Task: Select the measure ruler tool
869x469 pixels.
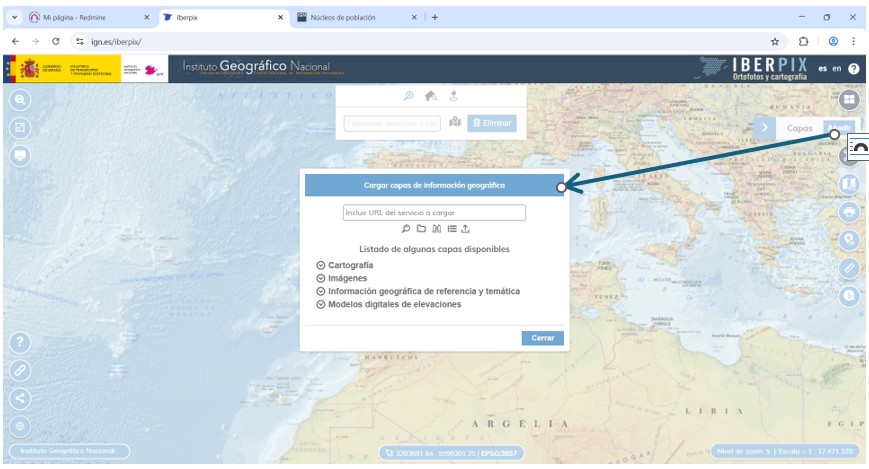Action: [x=849, y=268]
